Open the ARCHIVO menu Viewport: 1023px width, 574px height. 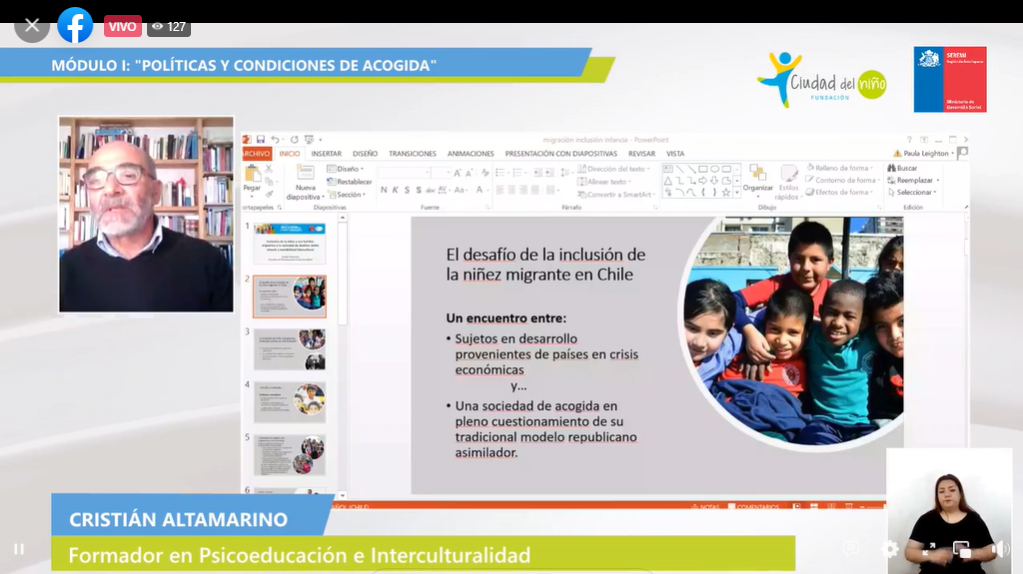coord(257,154)
